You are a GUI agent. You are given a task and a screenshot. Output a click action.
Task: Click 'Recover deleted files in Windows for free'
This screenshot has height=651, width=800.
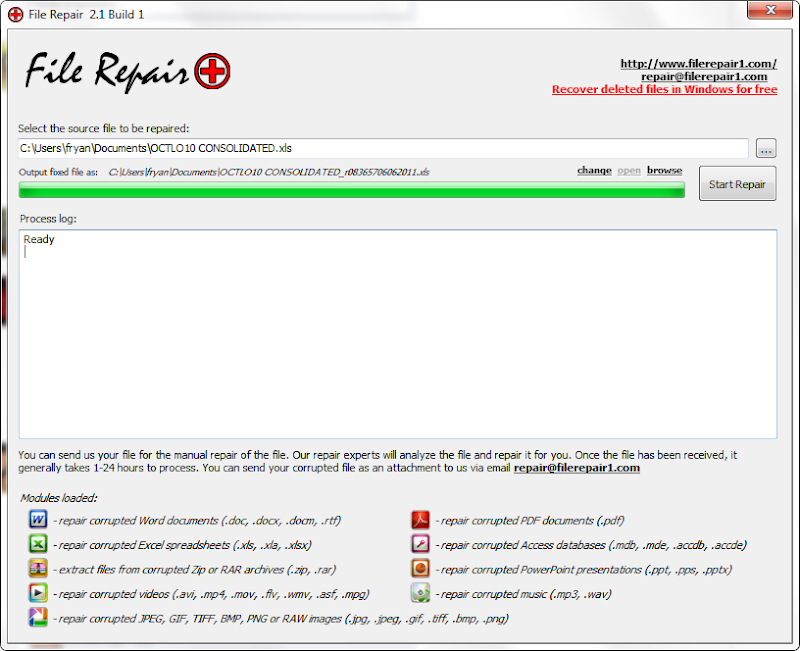click(664, 89)
